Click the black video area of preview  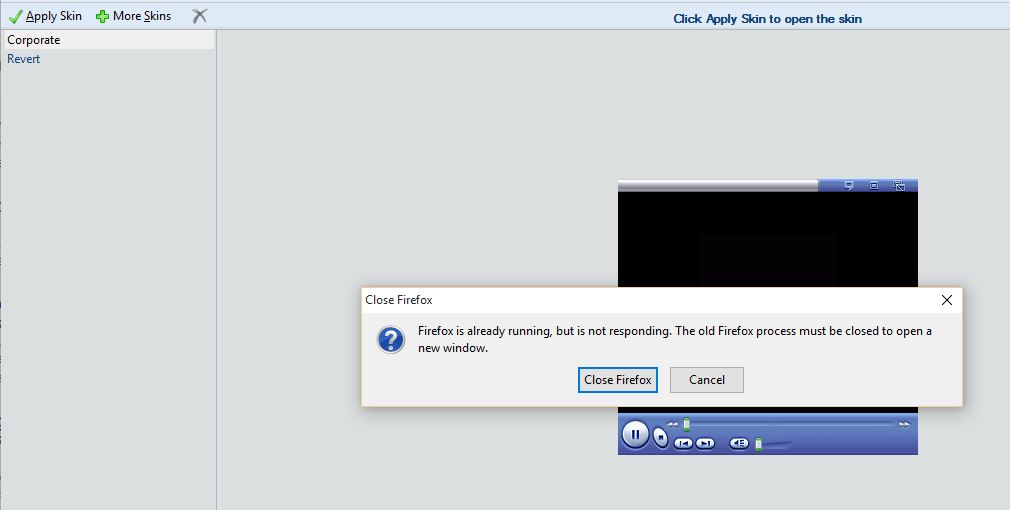click(x=768, y=240)
